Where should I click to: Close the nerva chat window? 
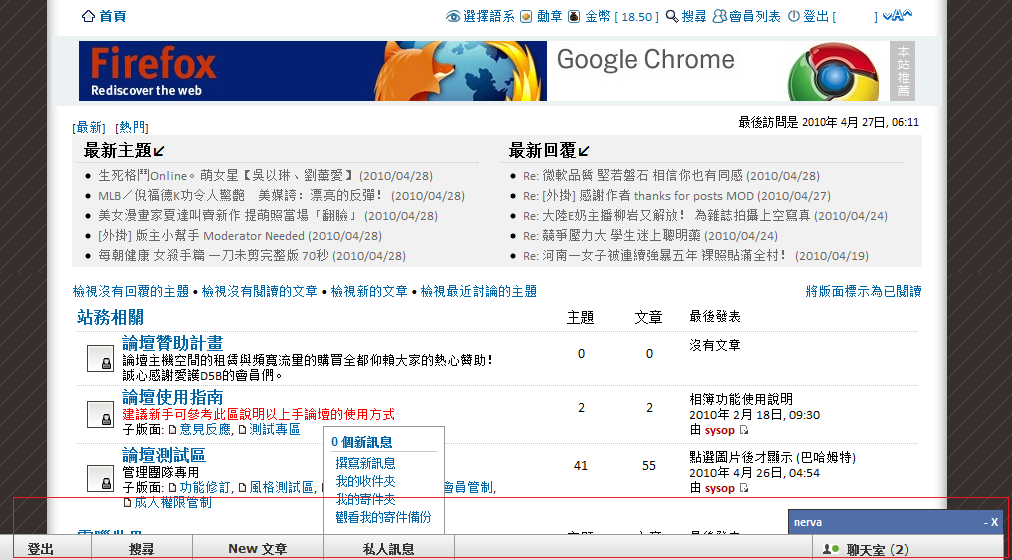(995, 523)
